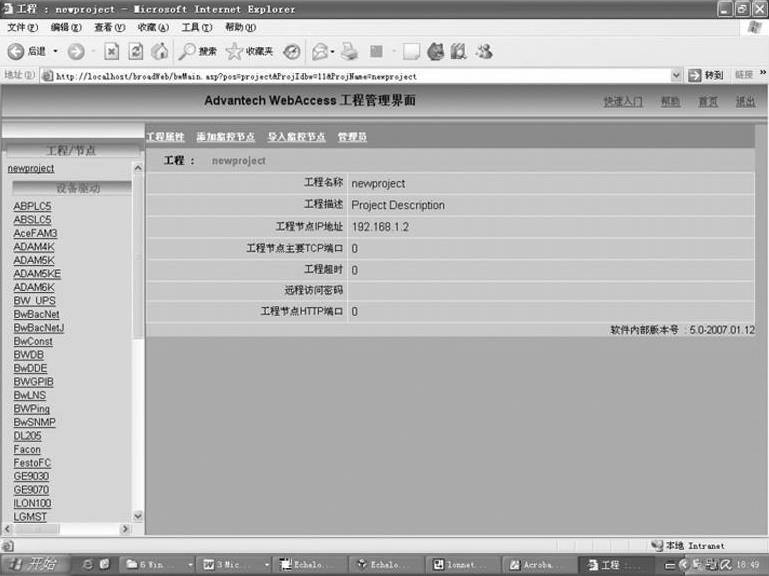The image size is (769, 576).
Task: Open the Search (搜索) magnifier tool
Action: [x=197, y=51]
